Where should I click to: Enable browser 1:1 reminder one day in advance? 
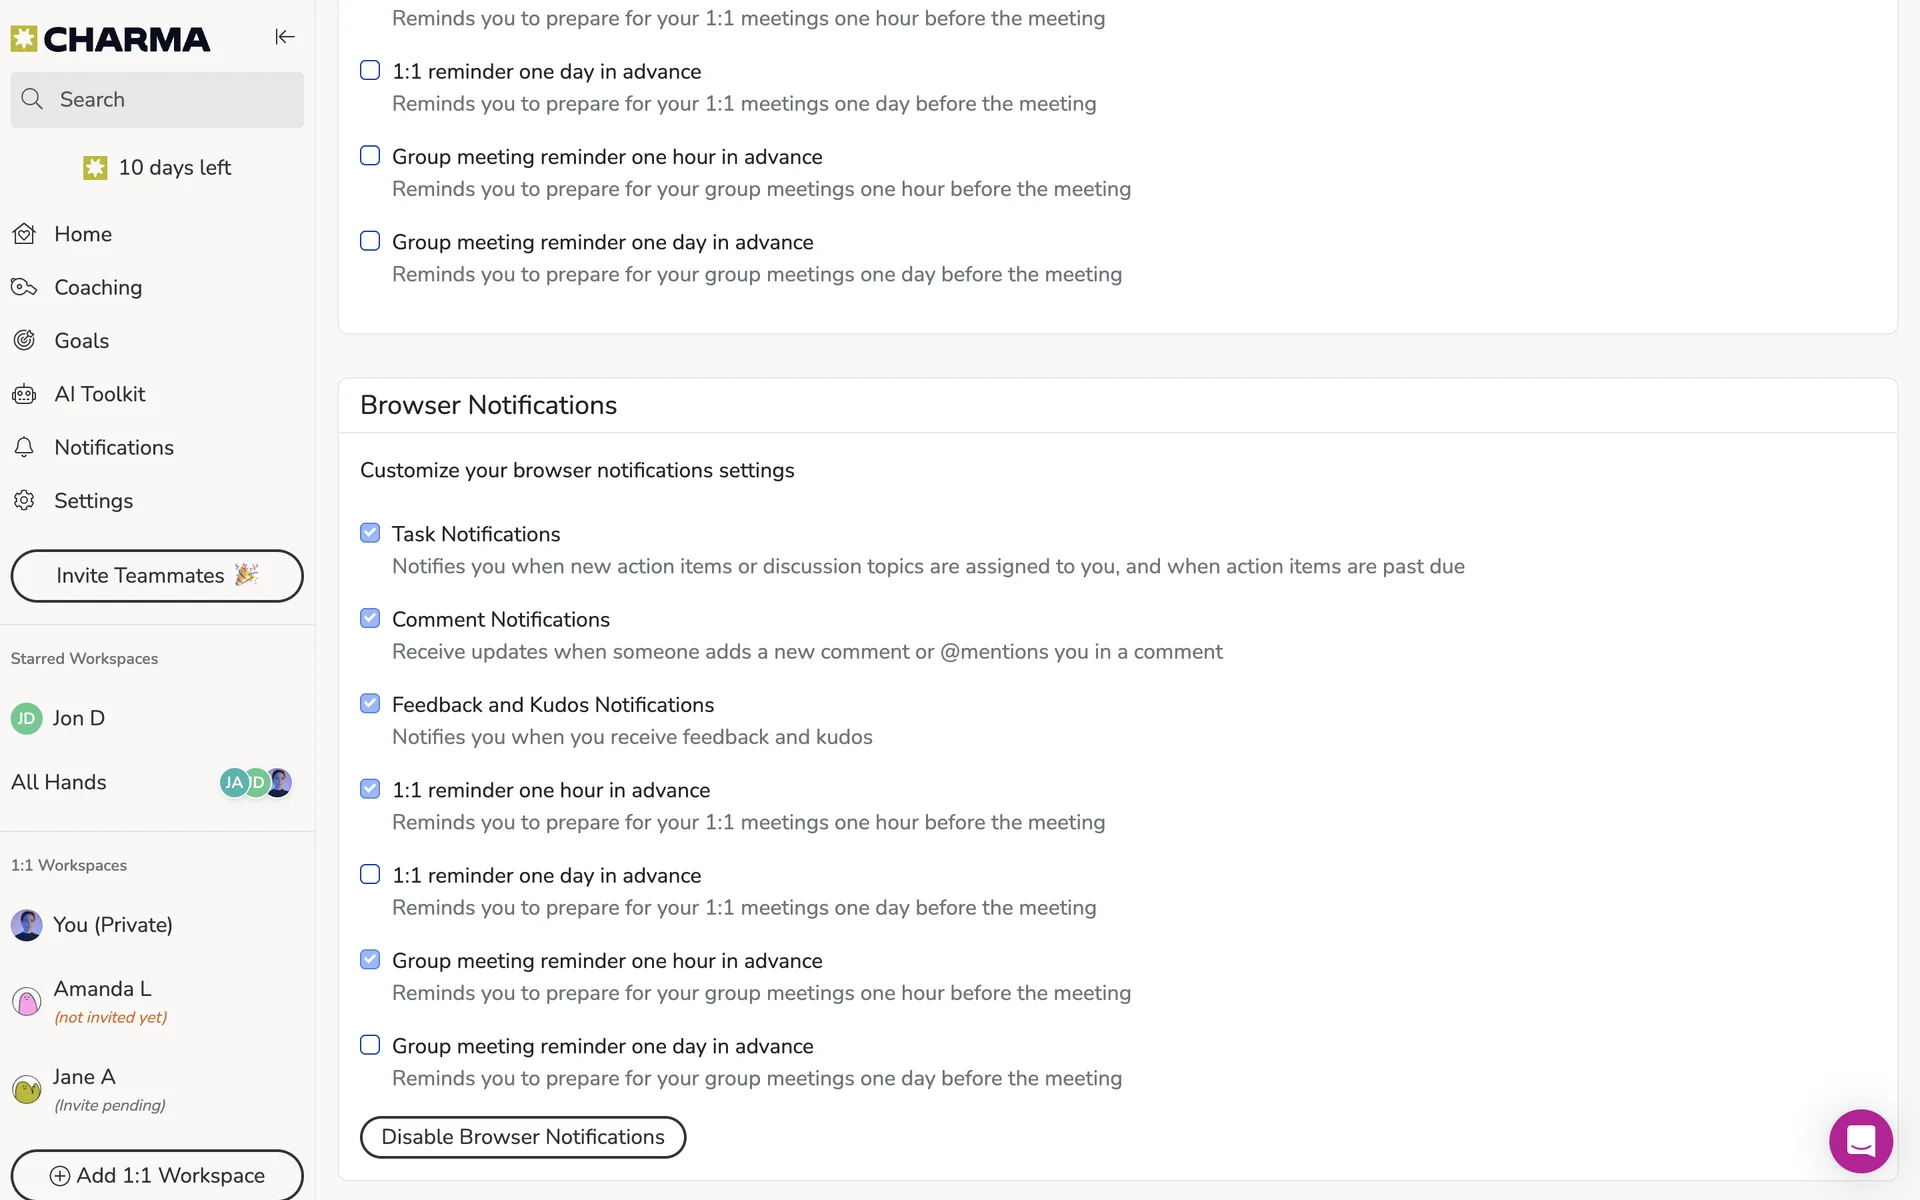(370, 874)
